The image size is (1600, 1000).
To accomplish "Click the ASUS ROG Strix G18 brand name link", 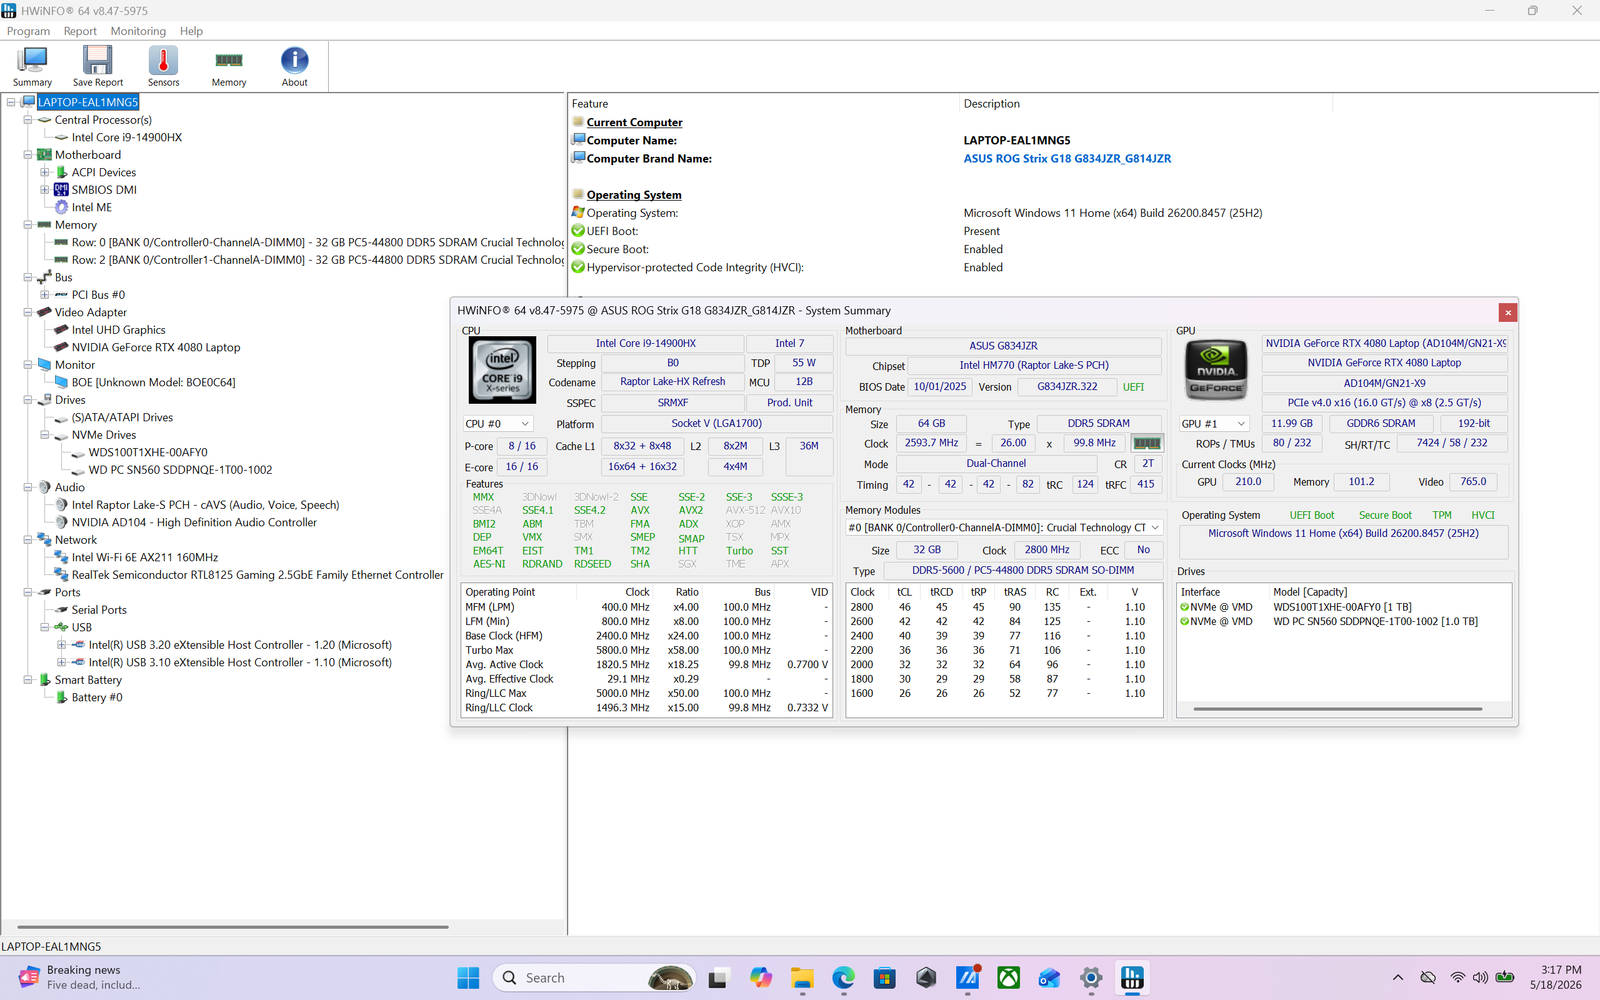I will click(x=1067, y=159).
